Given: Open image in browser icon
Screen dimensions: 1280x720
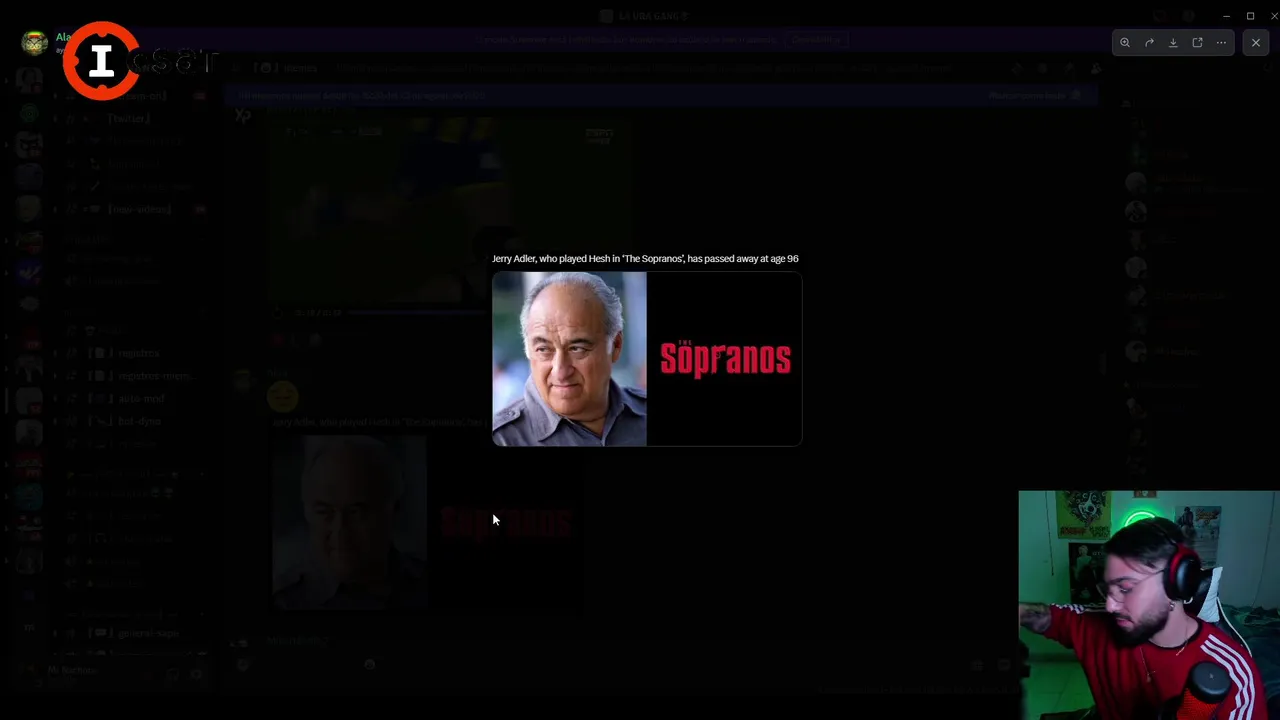Looking at the screenshot, I should 1197,43.
